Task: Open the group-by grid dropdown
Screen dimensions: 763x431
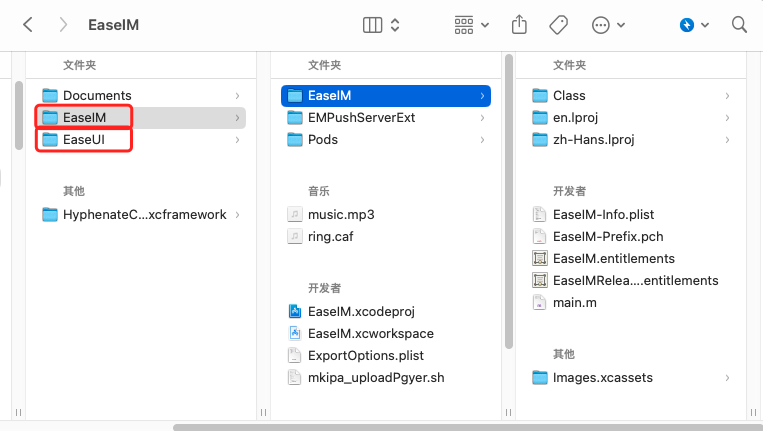Action: click(471, 24)
